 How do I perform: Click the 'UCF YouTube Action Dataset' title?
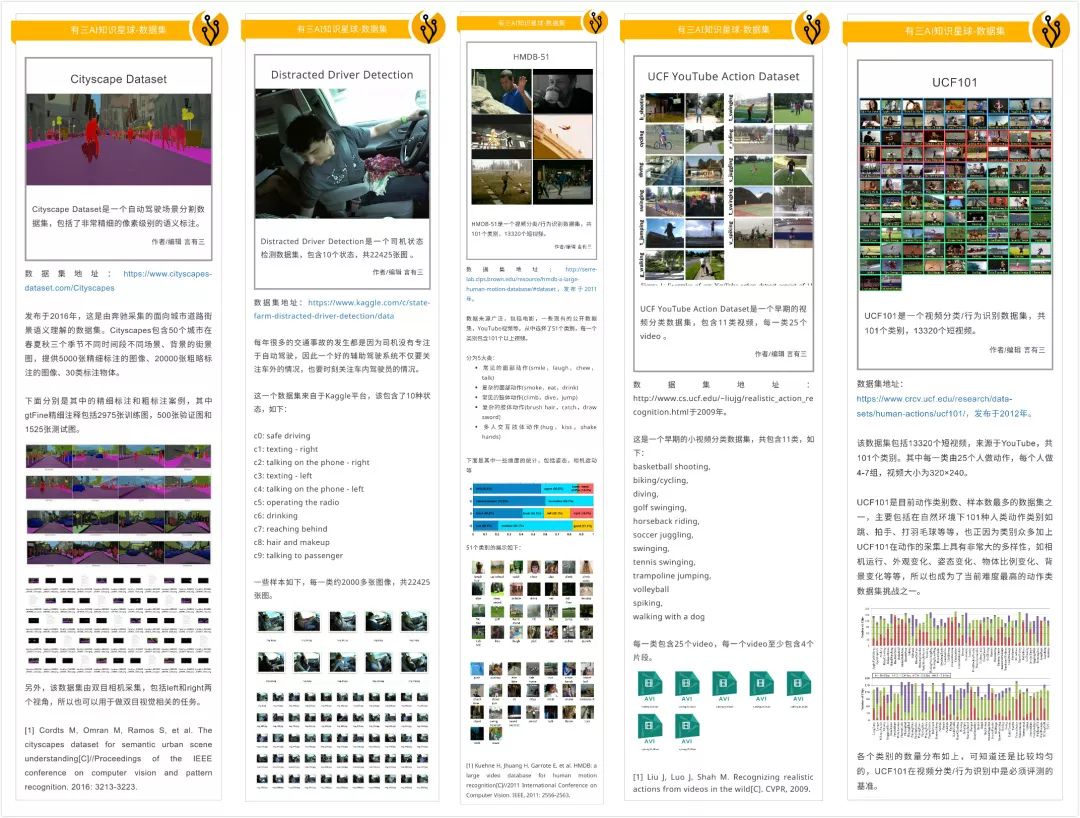723,76
